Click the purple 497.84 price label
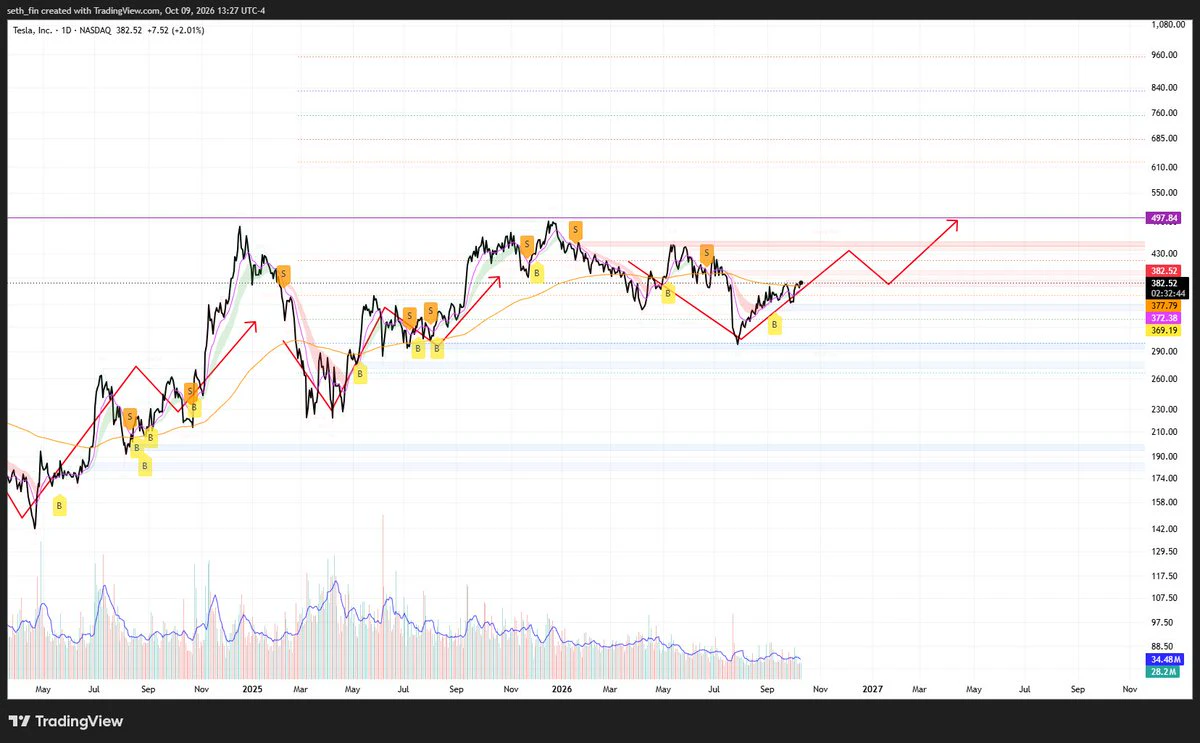Screen dimensions: 1200x743 [1166, 217]
